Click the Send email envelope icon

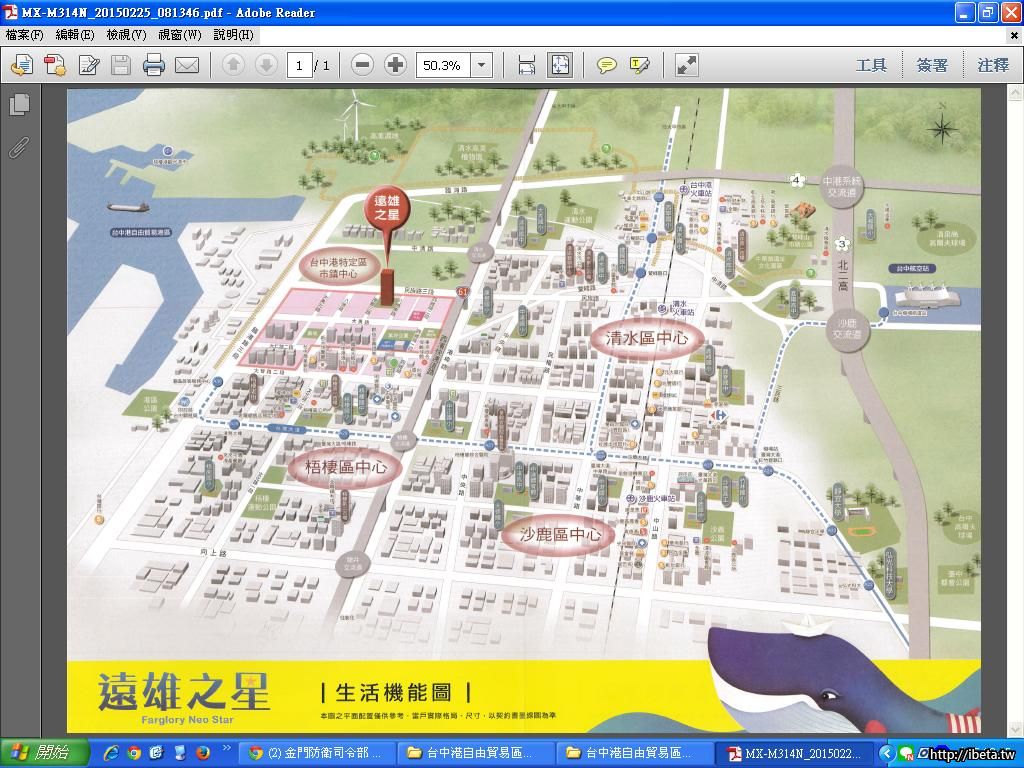click(187, 65)
